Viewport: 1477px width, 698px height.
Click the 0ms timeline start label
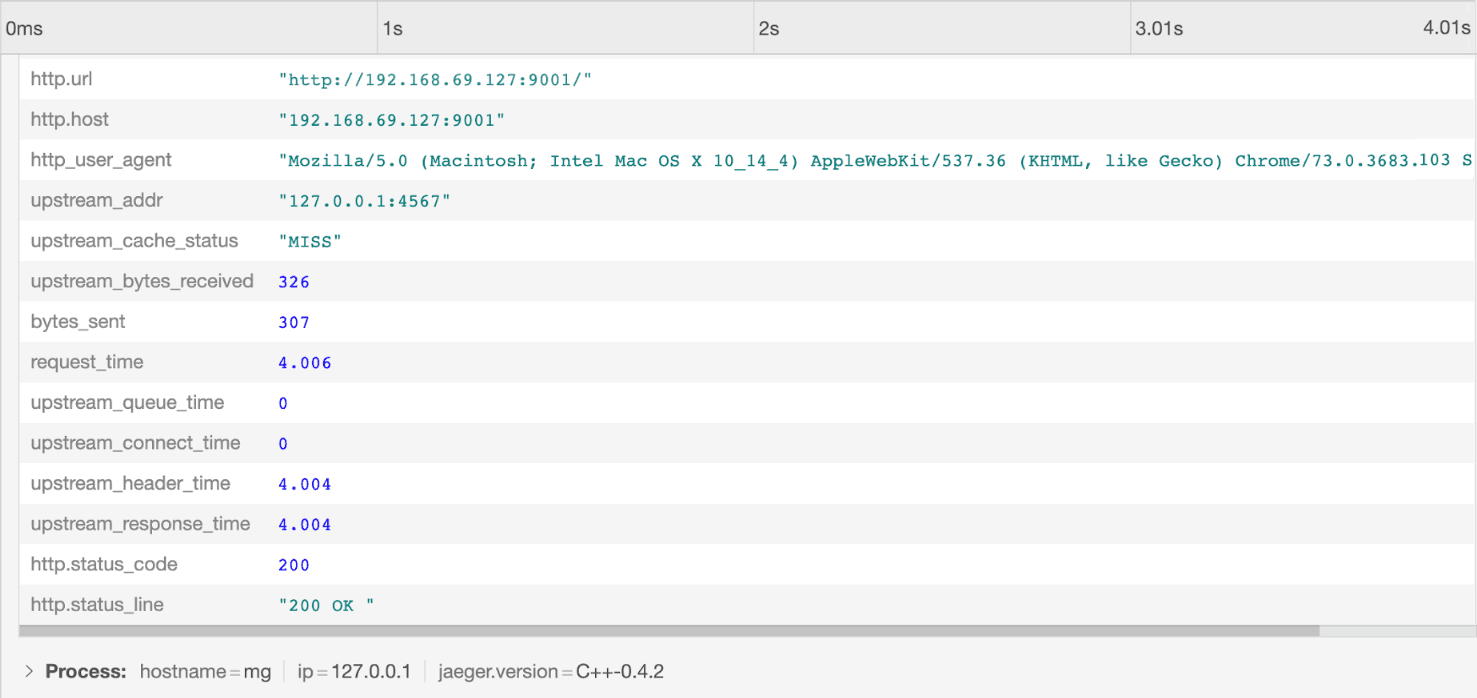tap(24, 29)
